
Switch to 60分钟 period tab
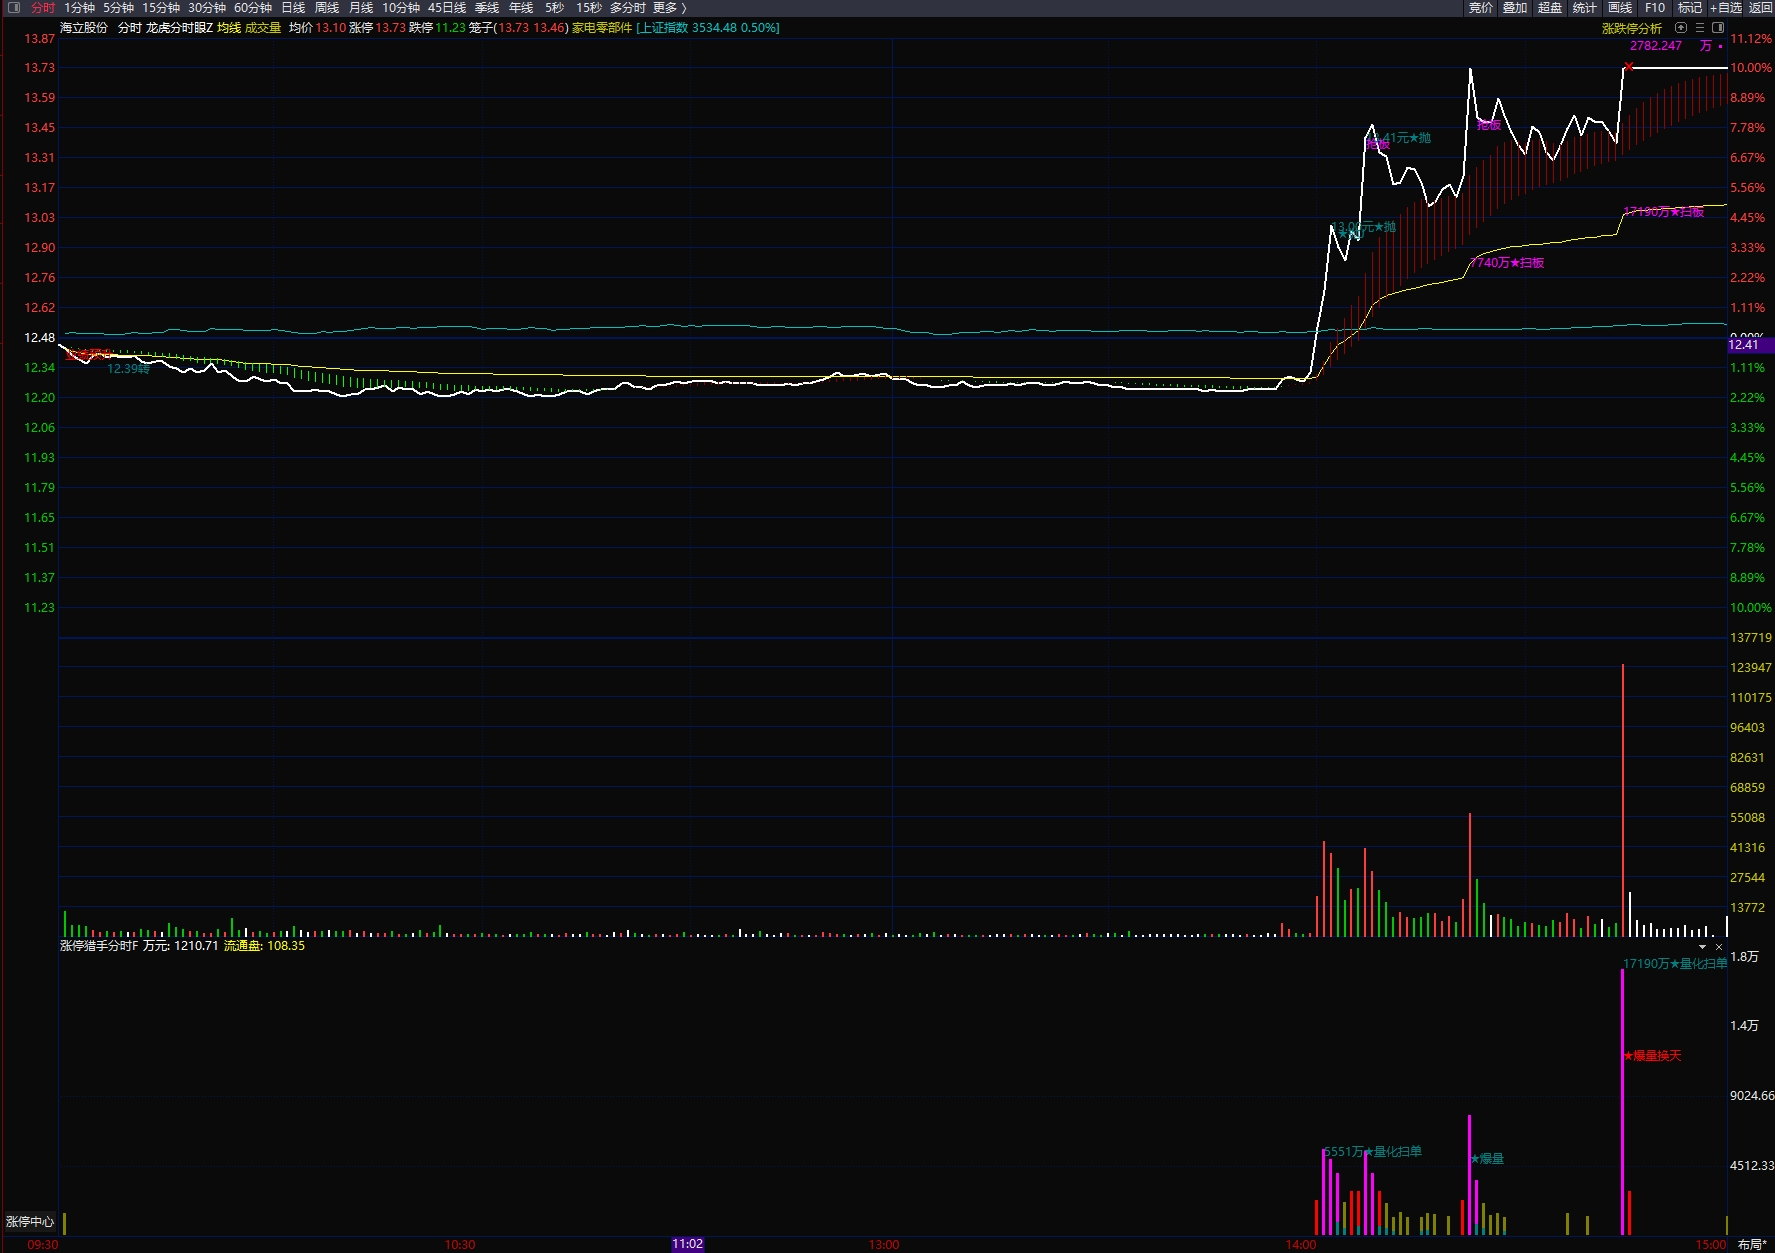[x=253, y=8]
